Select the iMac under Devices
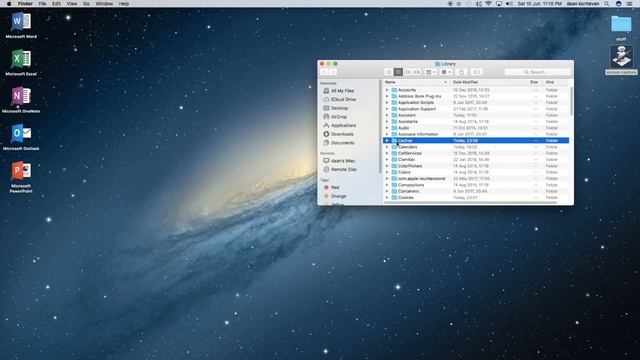640x360 pixels. [339, 161]
